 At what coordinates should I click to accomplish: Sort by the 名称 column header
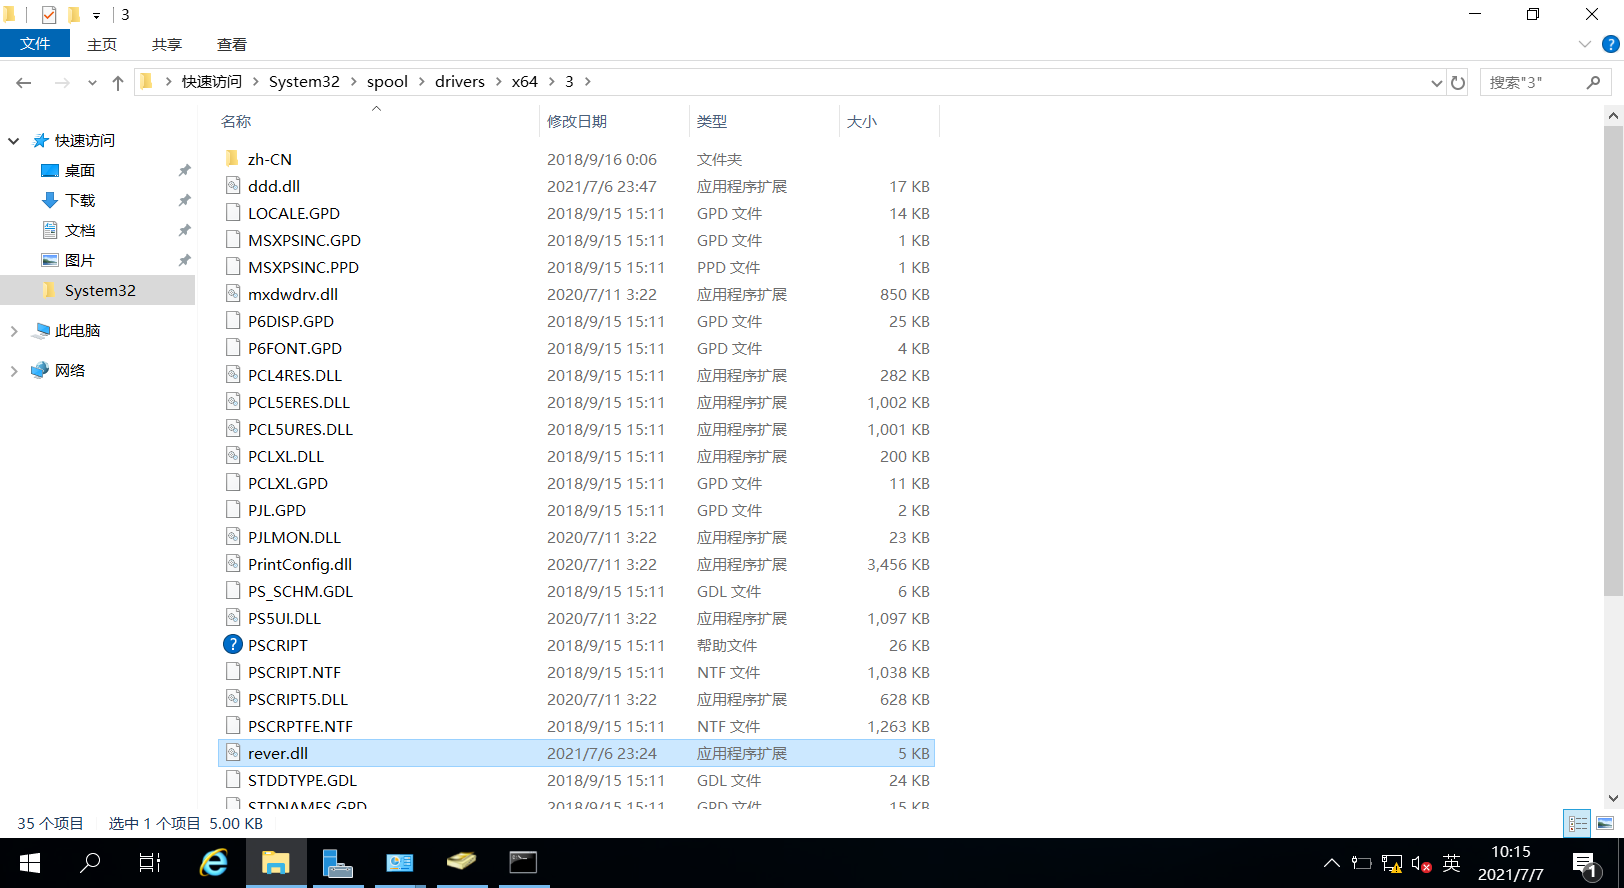[x=236, y=122]
